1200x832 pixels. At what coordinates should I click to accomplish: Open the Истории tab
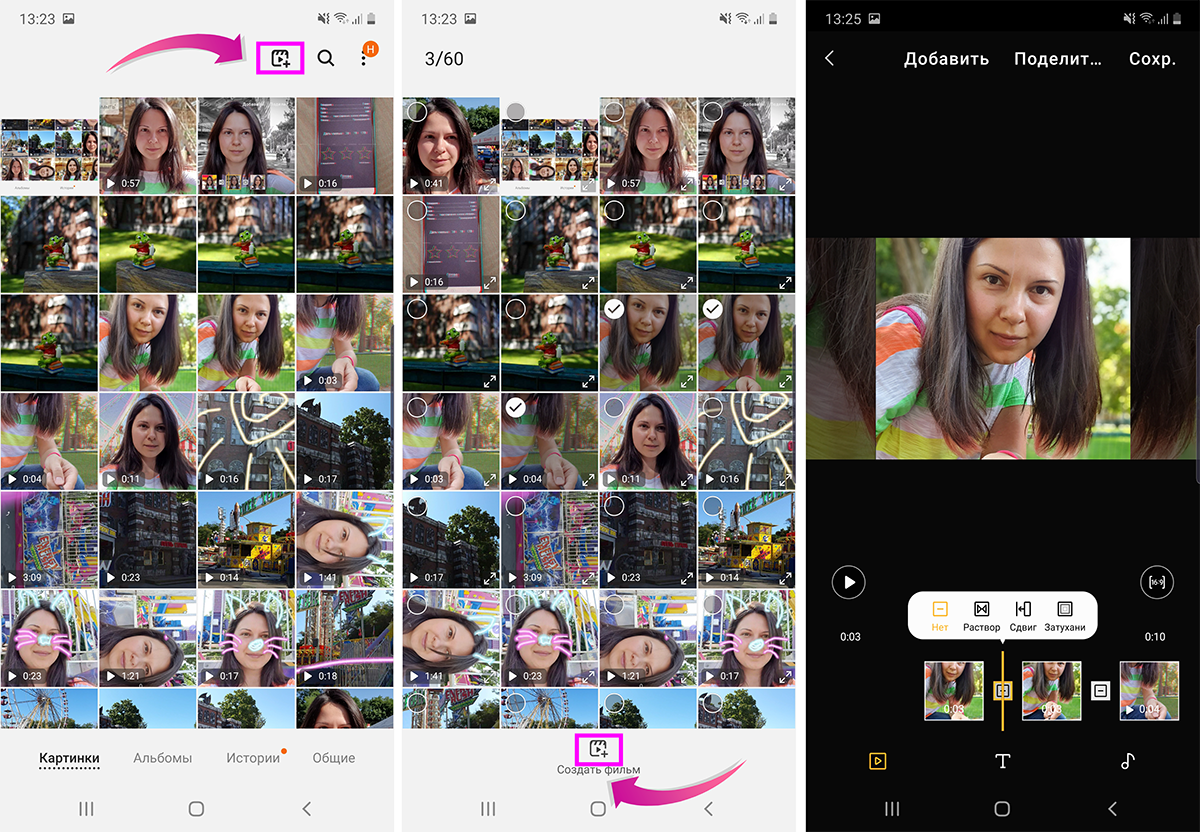coord(253,758)
